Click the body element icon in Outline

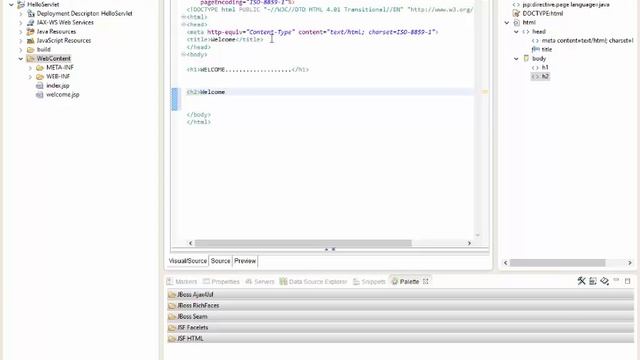point(526,58)
